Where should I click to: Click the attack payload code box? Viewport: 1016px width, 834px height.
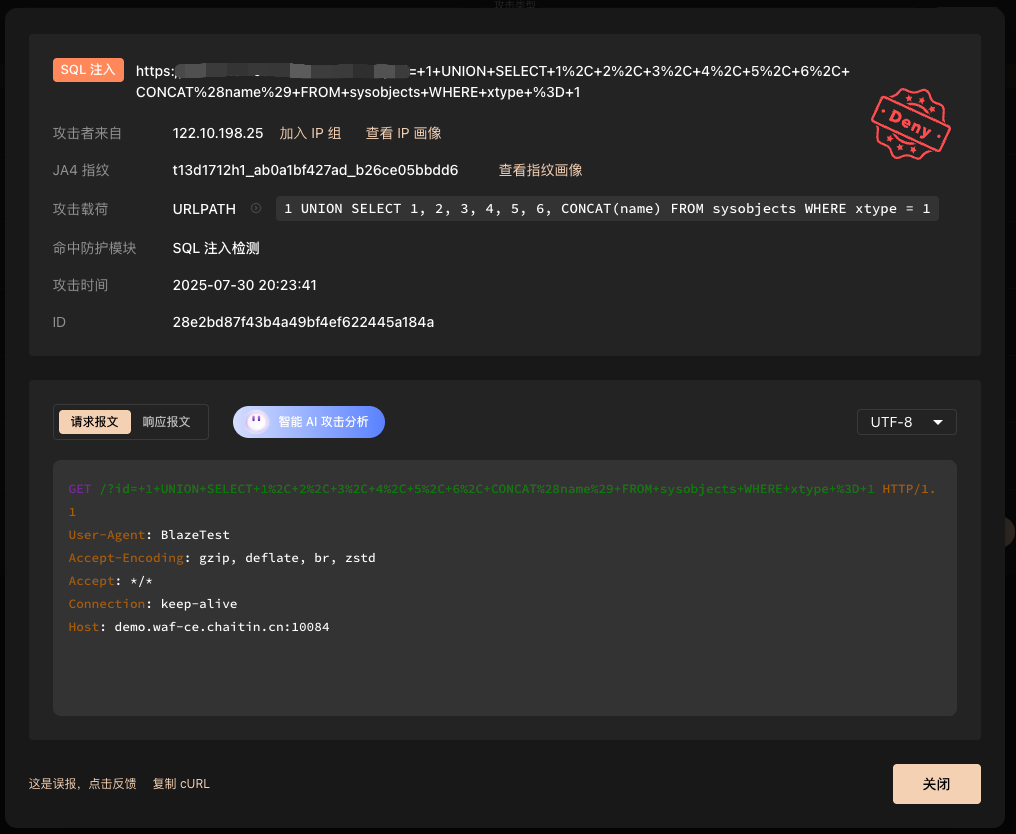click(607, 209)
